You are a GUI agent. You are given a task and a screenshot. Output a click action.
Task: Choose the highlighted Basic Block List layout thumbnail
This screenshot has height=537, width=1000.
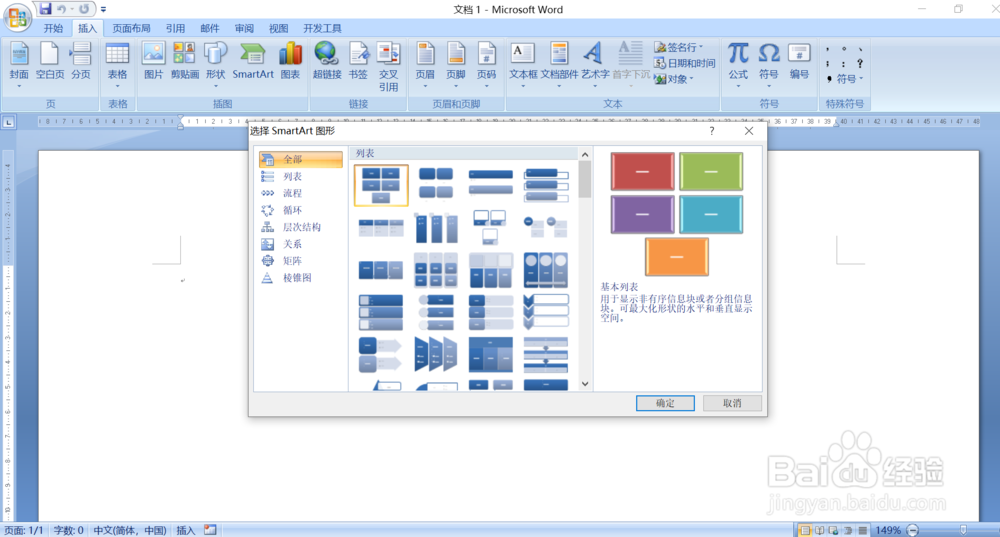coord(381,185)
